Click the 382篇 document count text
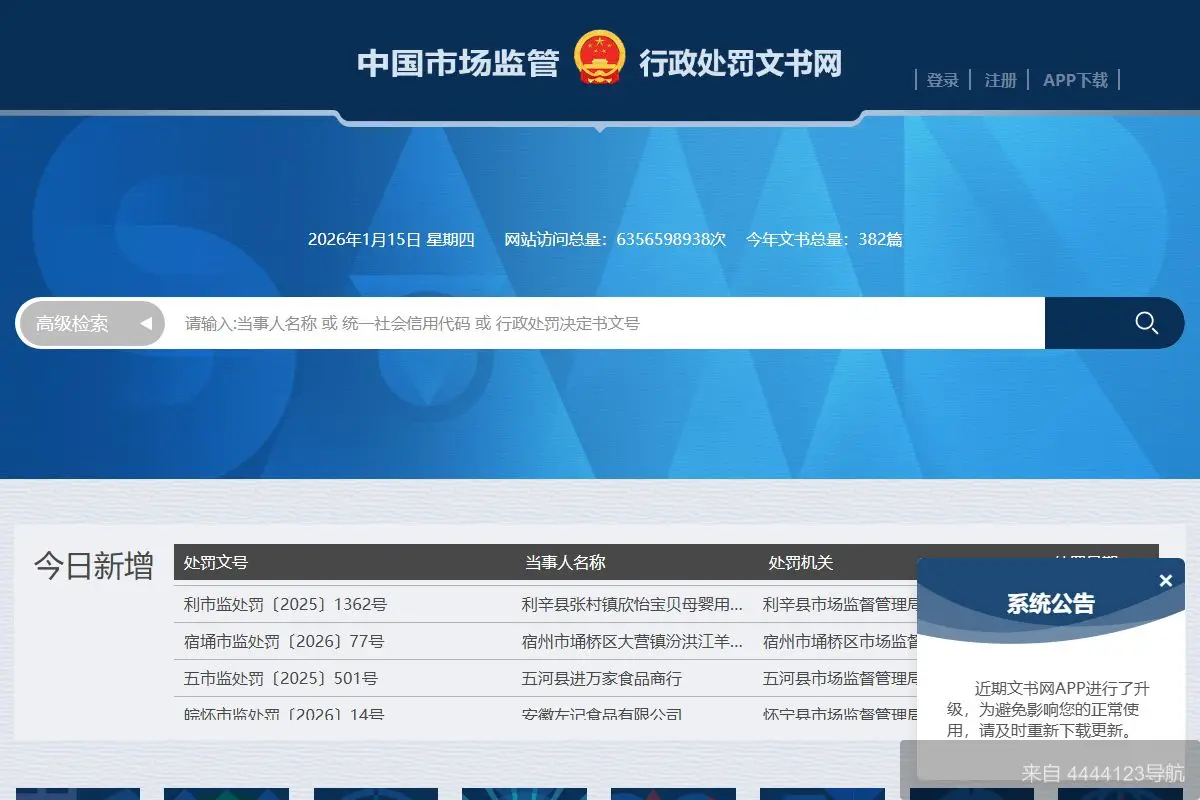The image size is (1200, 800). [x=880, y=239]
